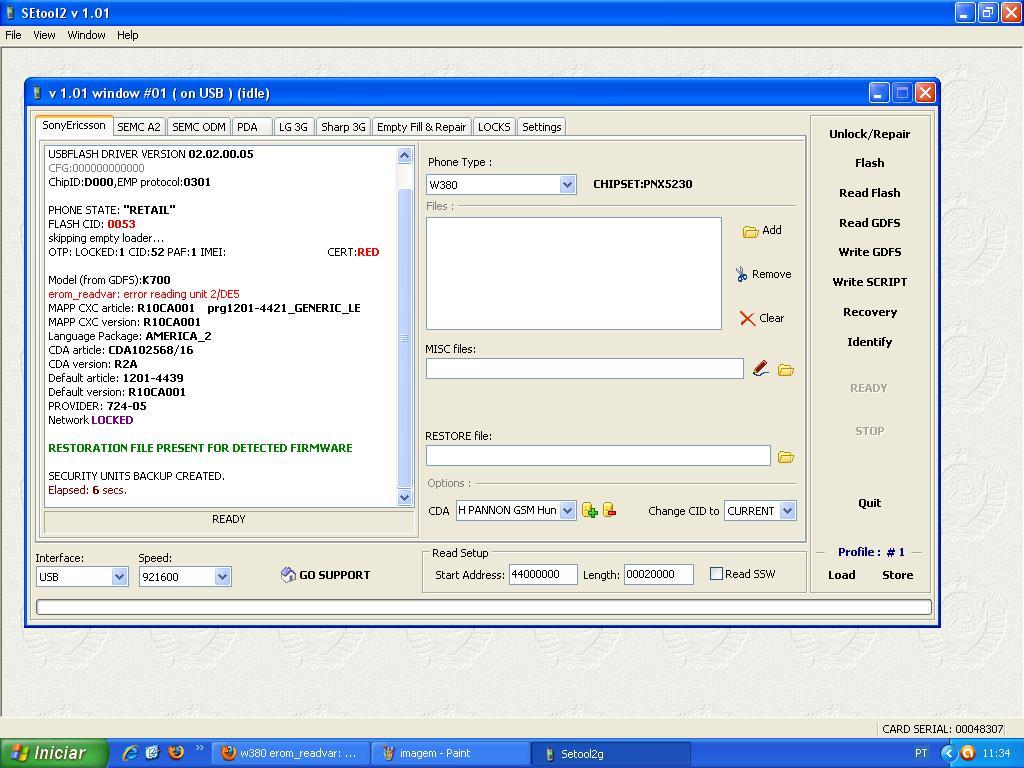The width and height of the screenshot is (1024, 768).
Task: Click the MISC files input field
Action: point(584,369)
